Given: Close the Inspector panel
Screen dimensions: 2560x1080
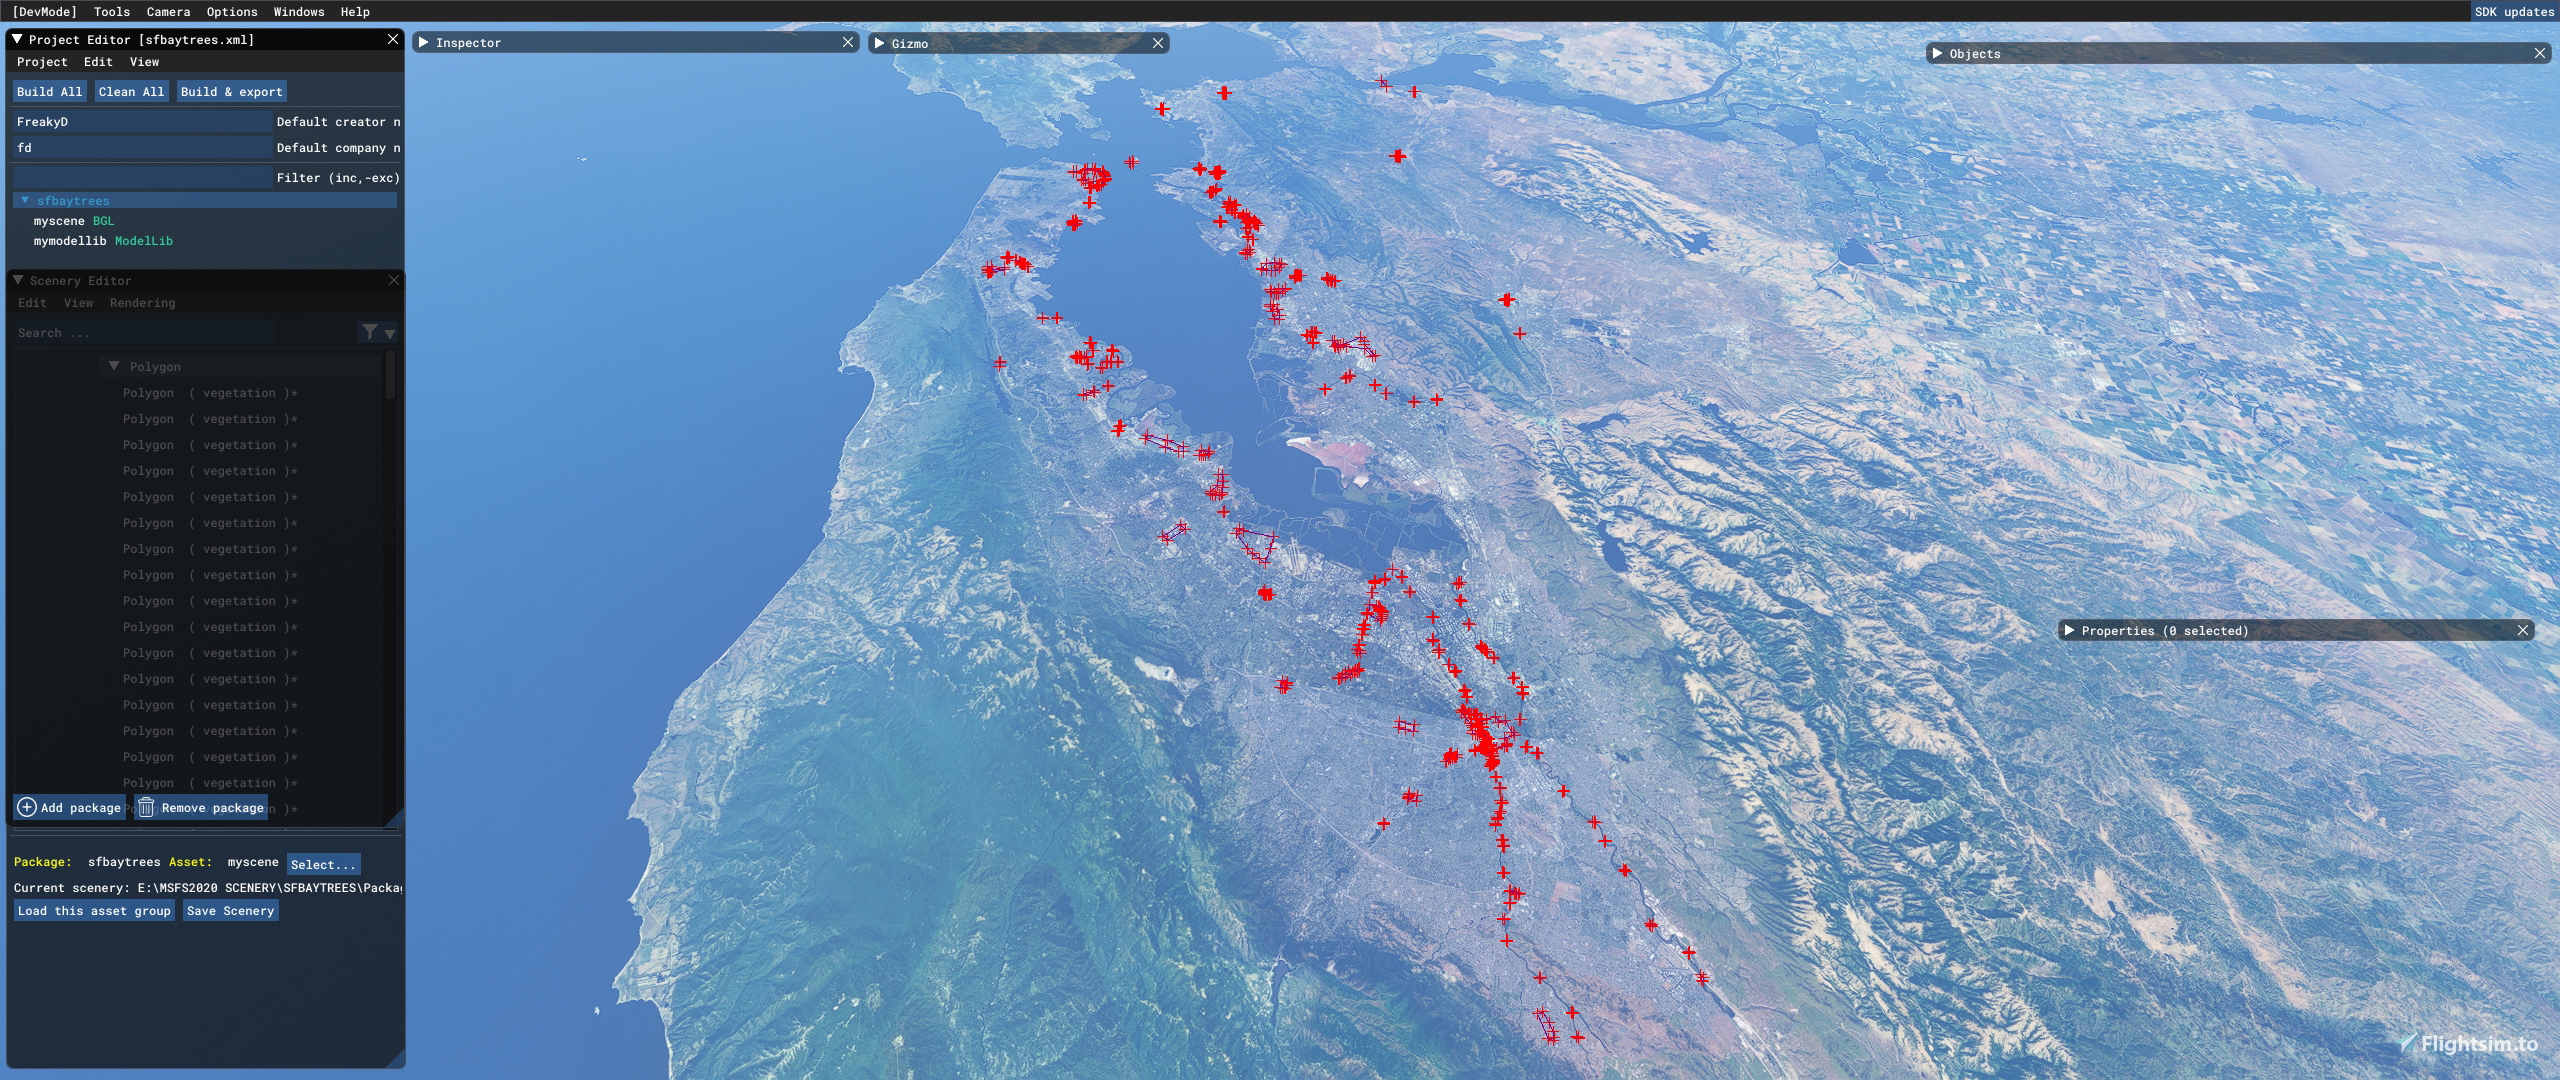Looking at the screenshot, I should pos(848,42).
